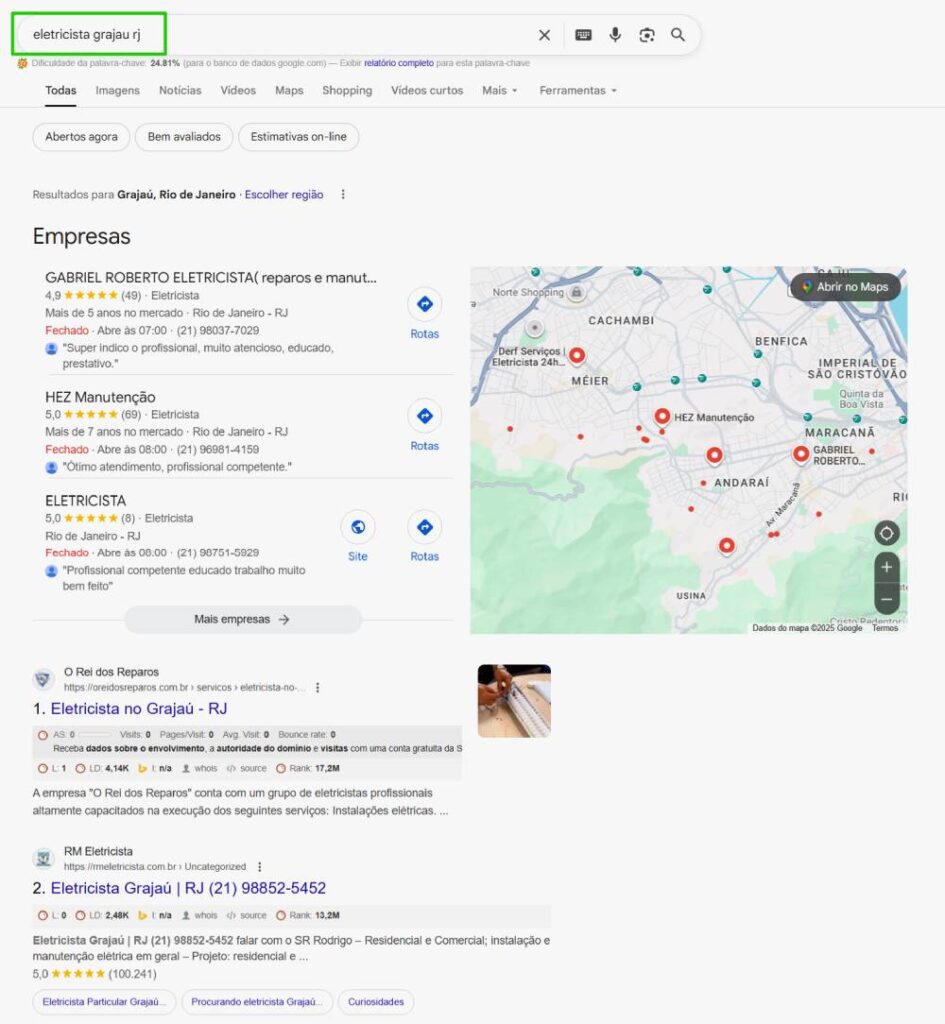945x1024 pixels.
Task: Click Rank 17,2M metric
Action: click(x=308, y=768)
